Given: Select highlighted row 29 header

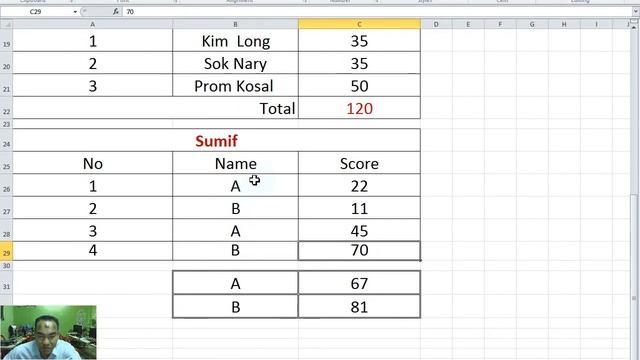Looking at the screenshot, I should pyautogui.click(x=7, y=251).
